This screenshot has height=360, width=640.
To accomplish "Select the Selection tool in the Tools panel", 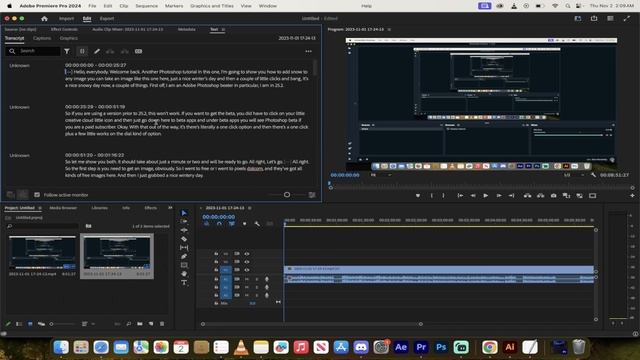I will (184, 213).
